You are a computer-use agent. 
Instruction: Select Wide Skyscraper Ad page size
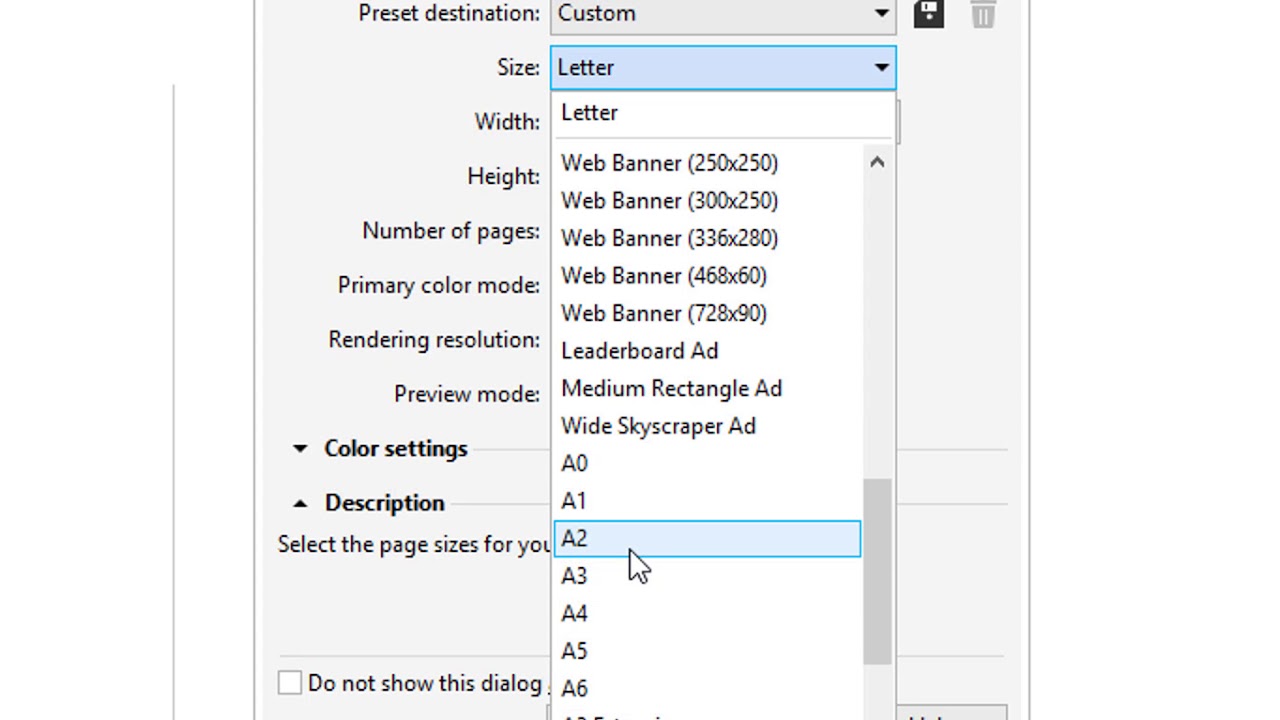click(x=706, y=426)
